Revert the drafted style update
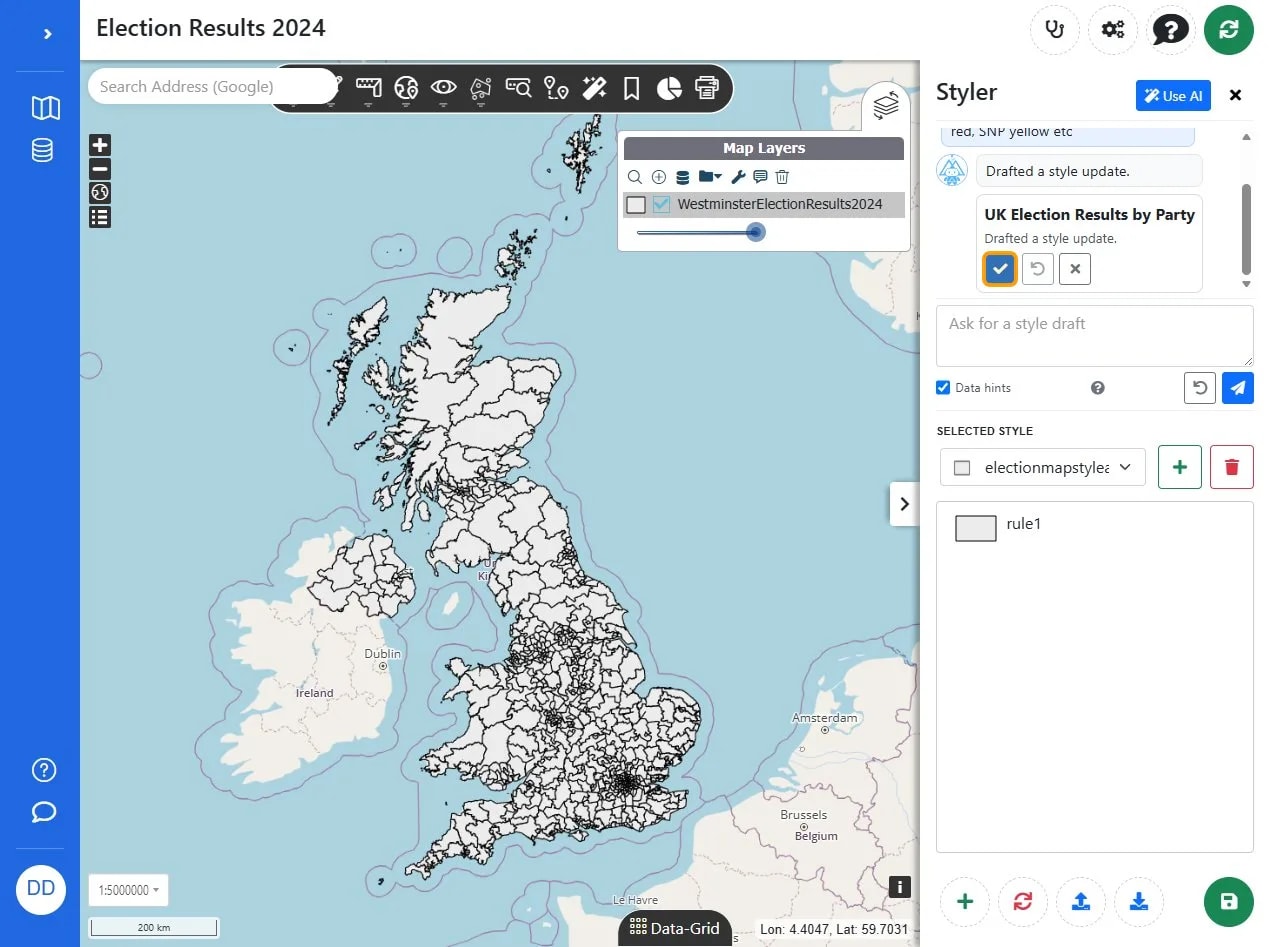1270x947 pixels. click(x=1038, y=269)
